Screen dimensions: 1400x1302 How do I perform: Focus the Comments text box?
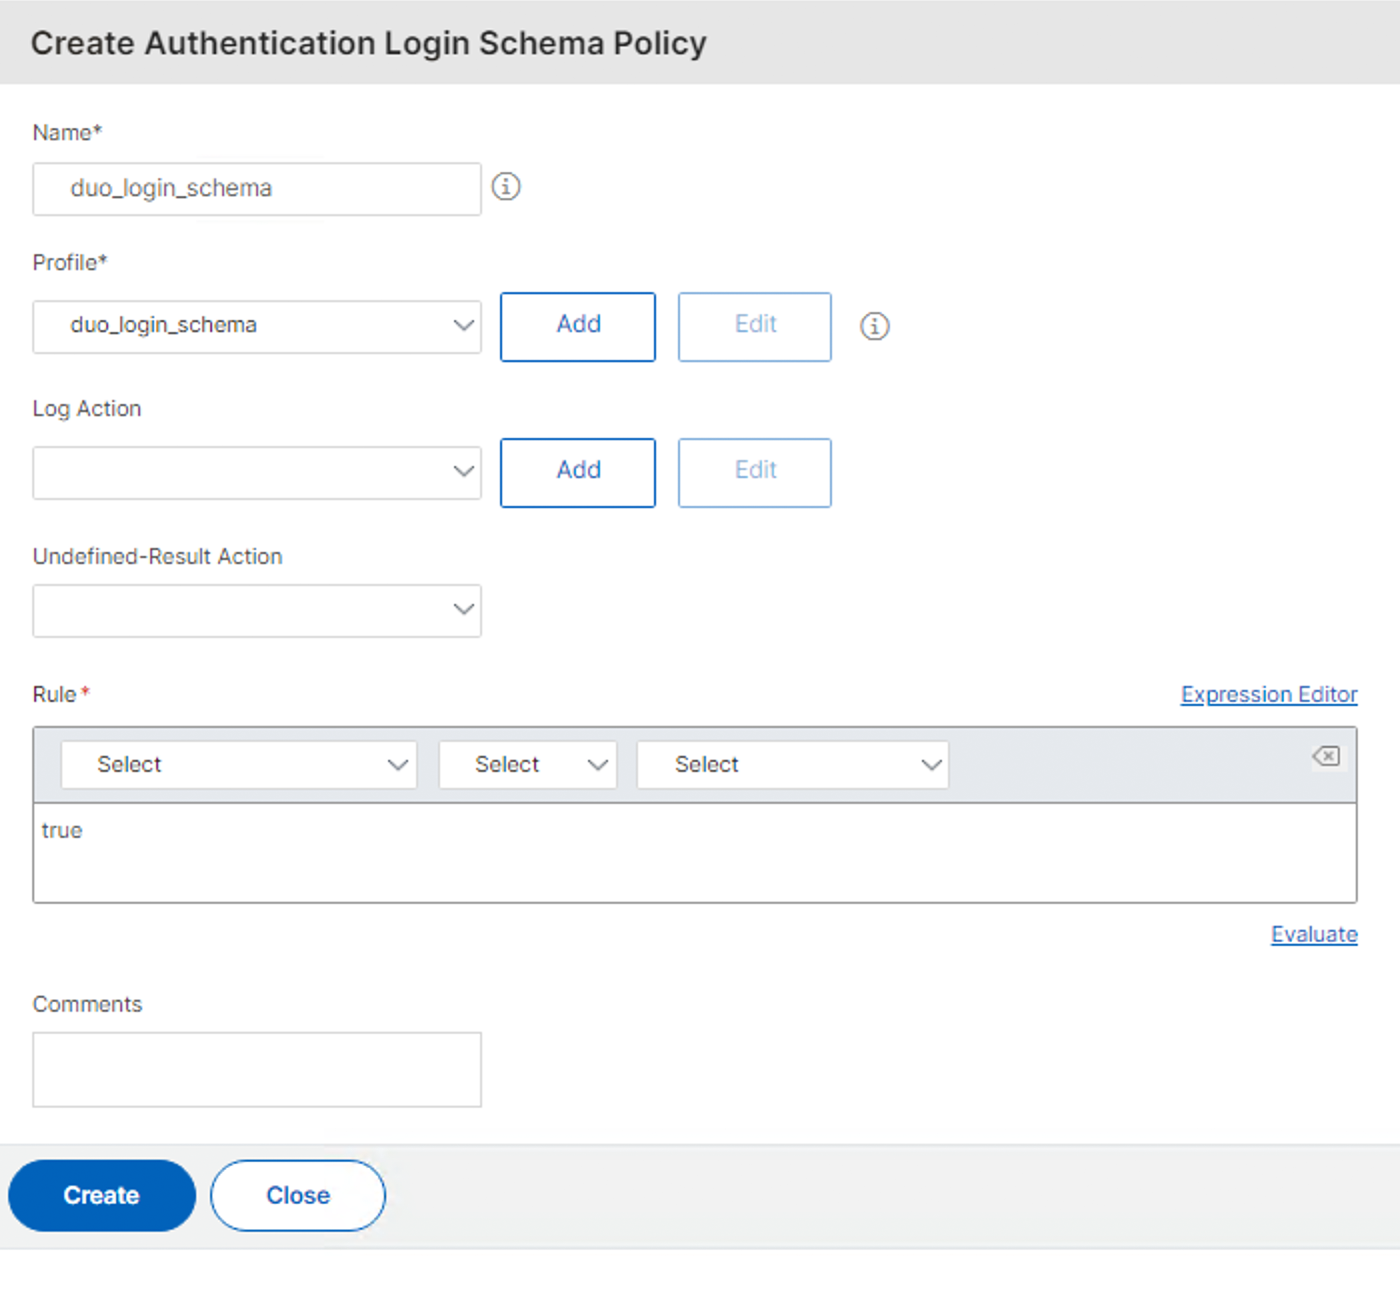pyautogui.click(x=257, y=1069)
